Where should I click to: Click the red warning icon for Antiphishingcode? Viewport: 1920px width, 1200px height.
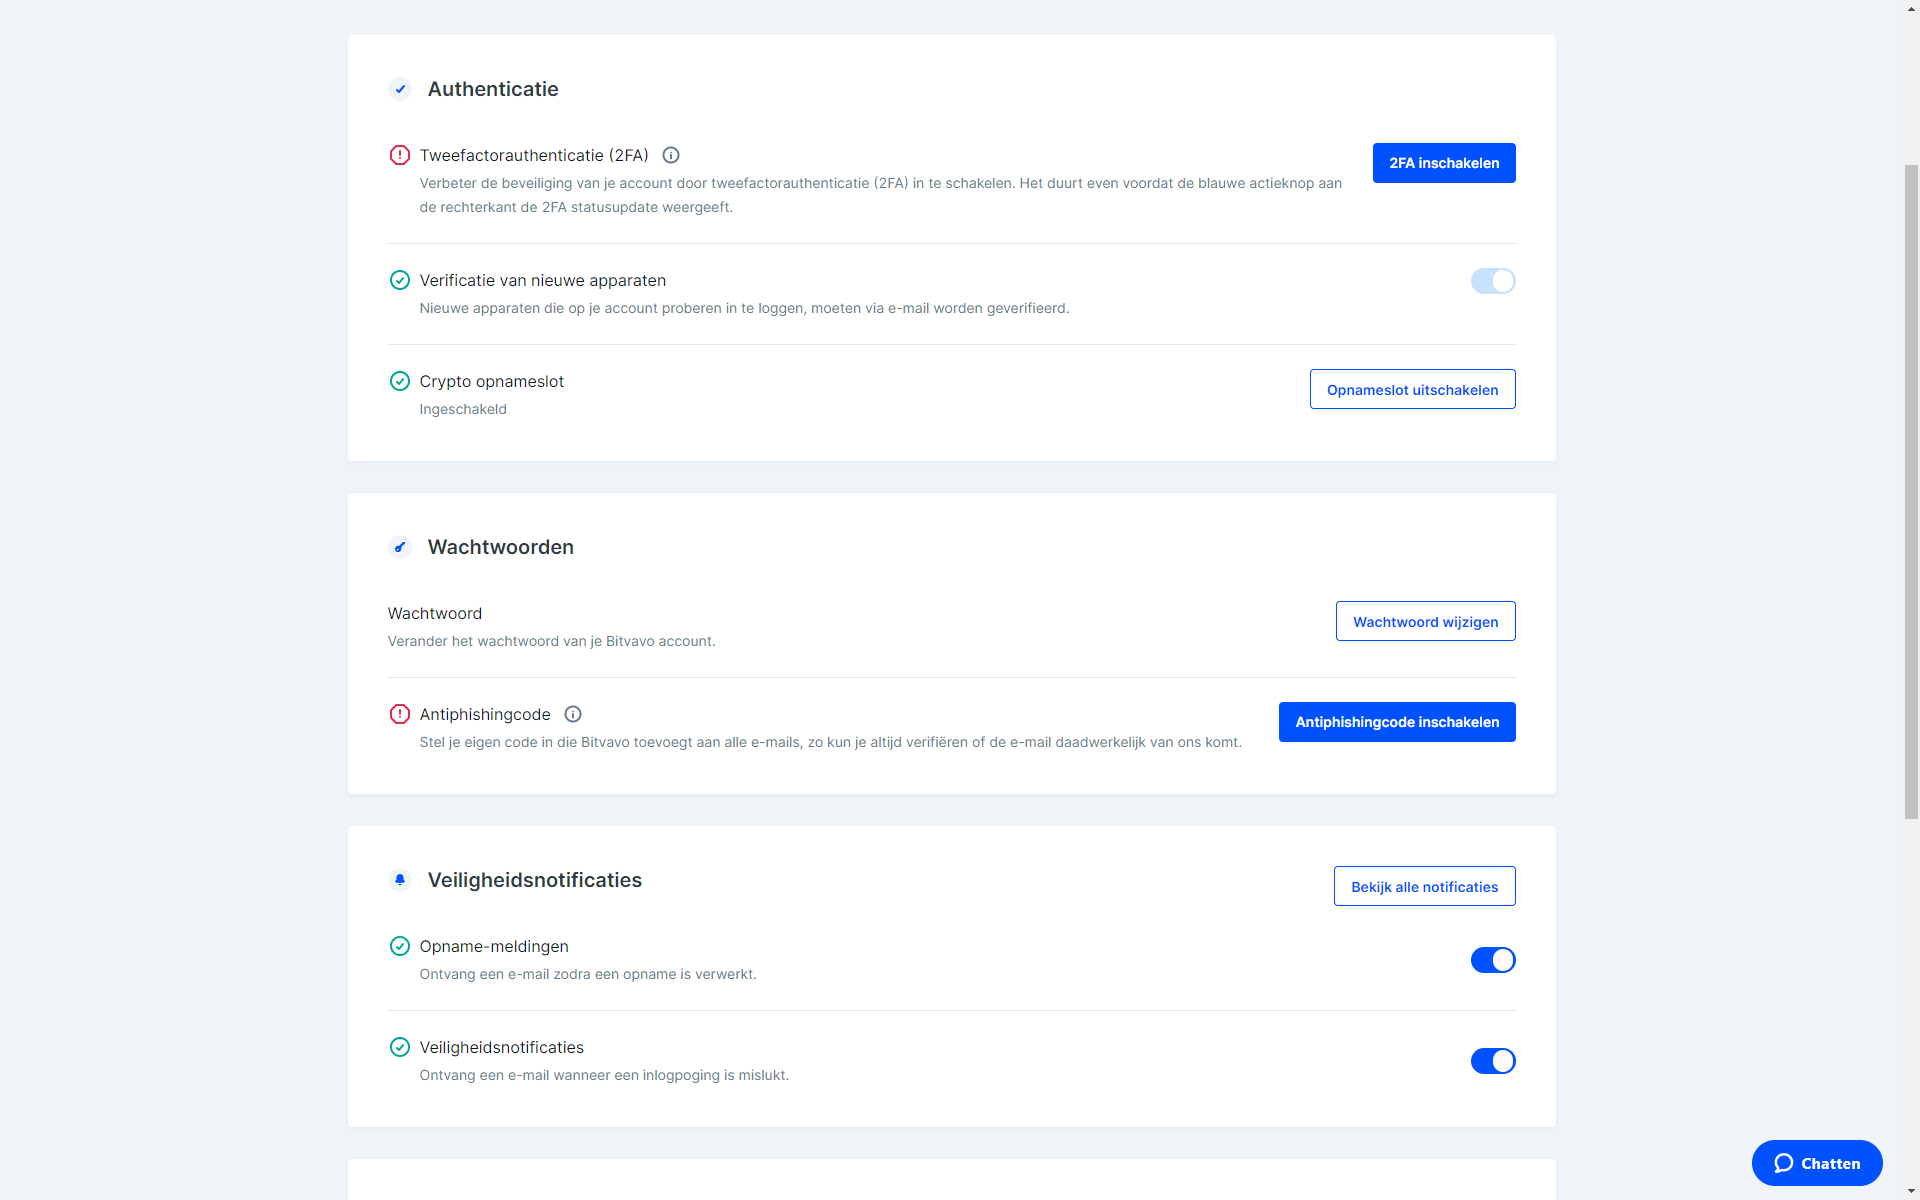399,714
